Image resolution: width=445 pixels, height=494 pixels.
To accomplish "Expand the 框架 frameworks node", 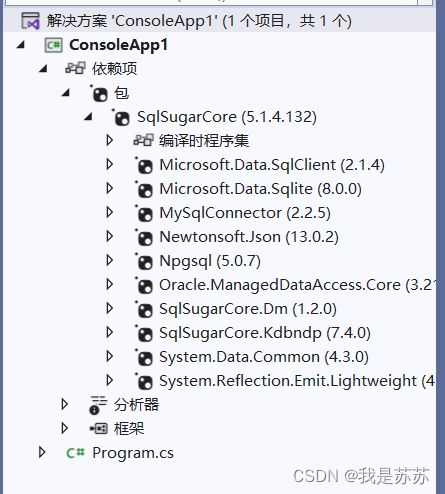I will coord(65,428).
